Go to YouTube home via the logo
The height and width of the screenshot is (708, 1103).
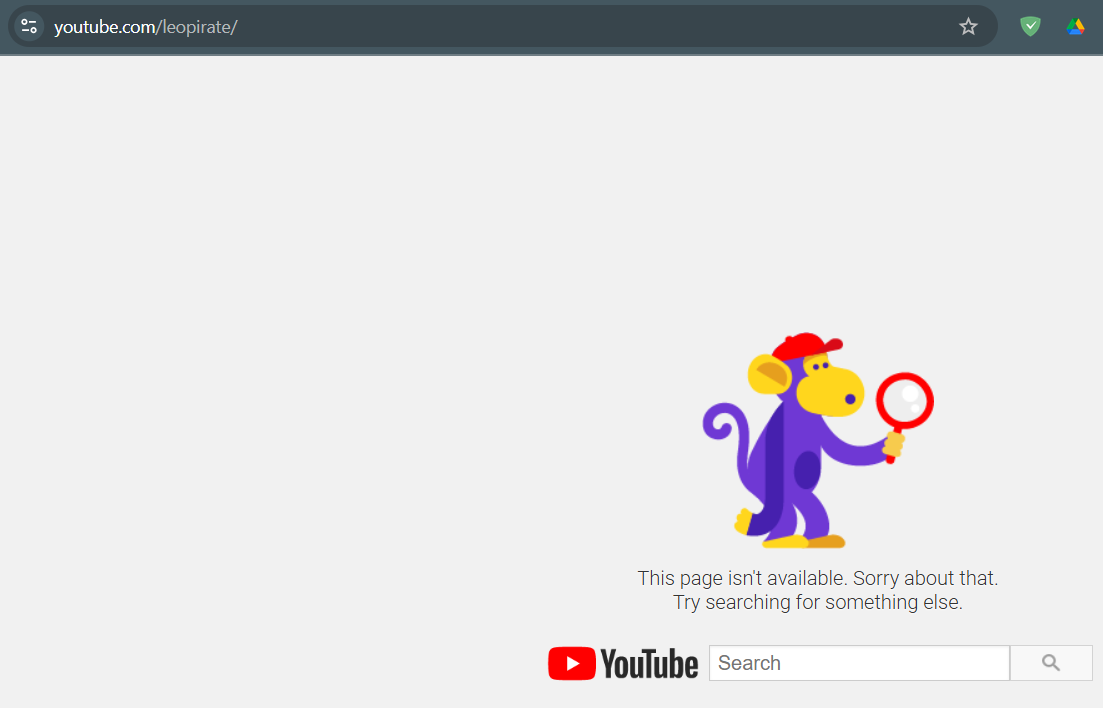coord(623,664)
